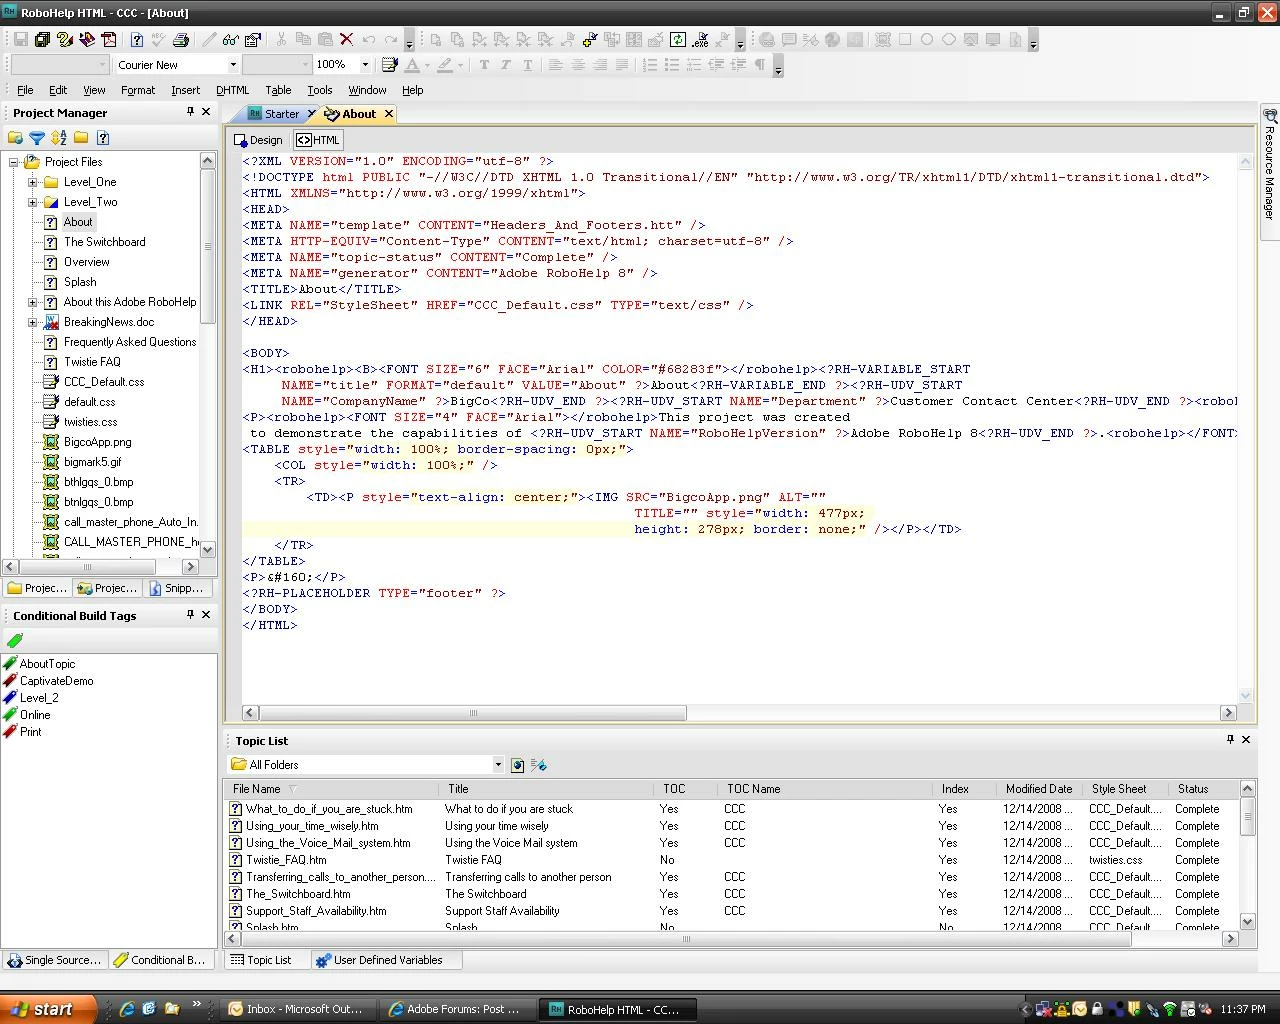The height and width of the screenshot is (1024, 1280).
Task: Expand the Level_One folder
Action: click(32, 182)
